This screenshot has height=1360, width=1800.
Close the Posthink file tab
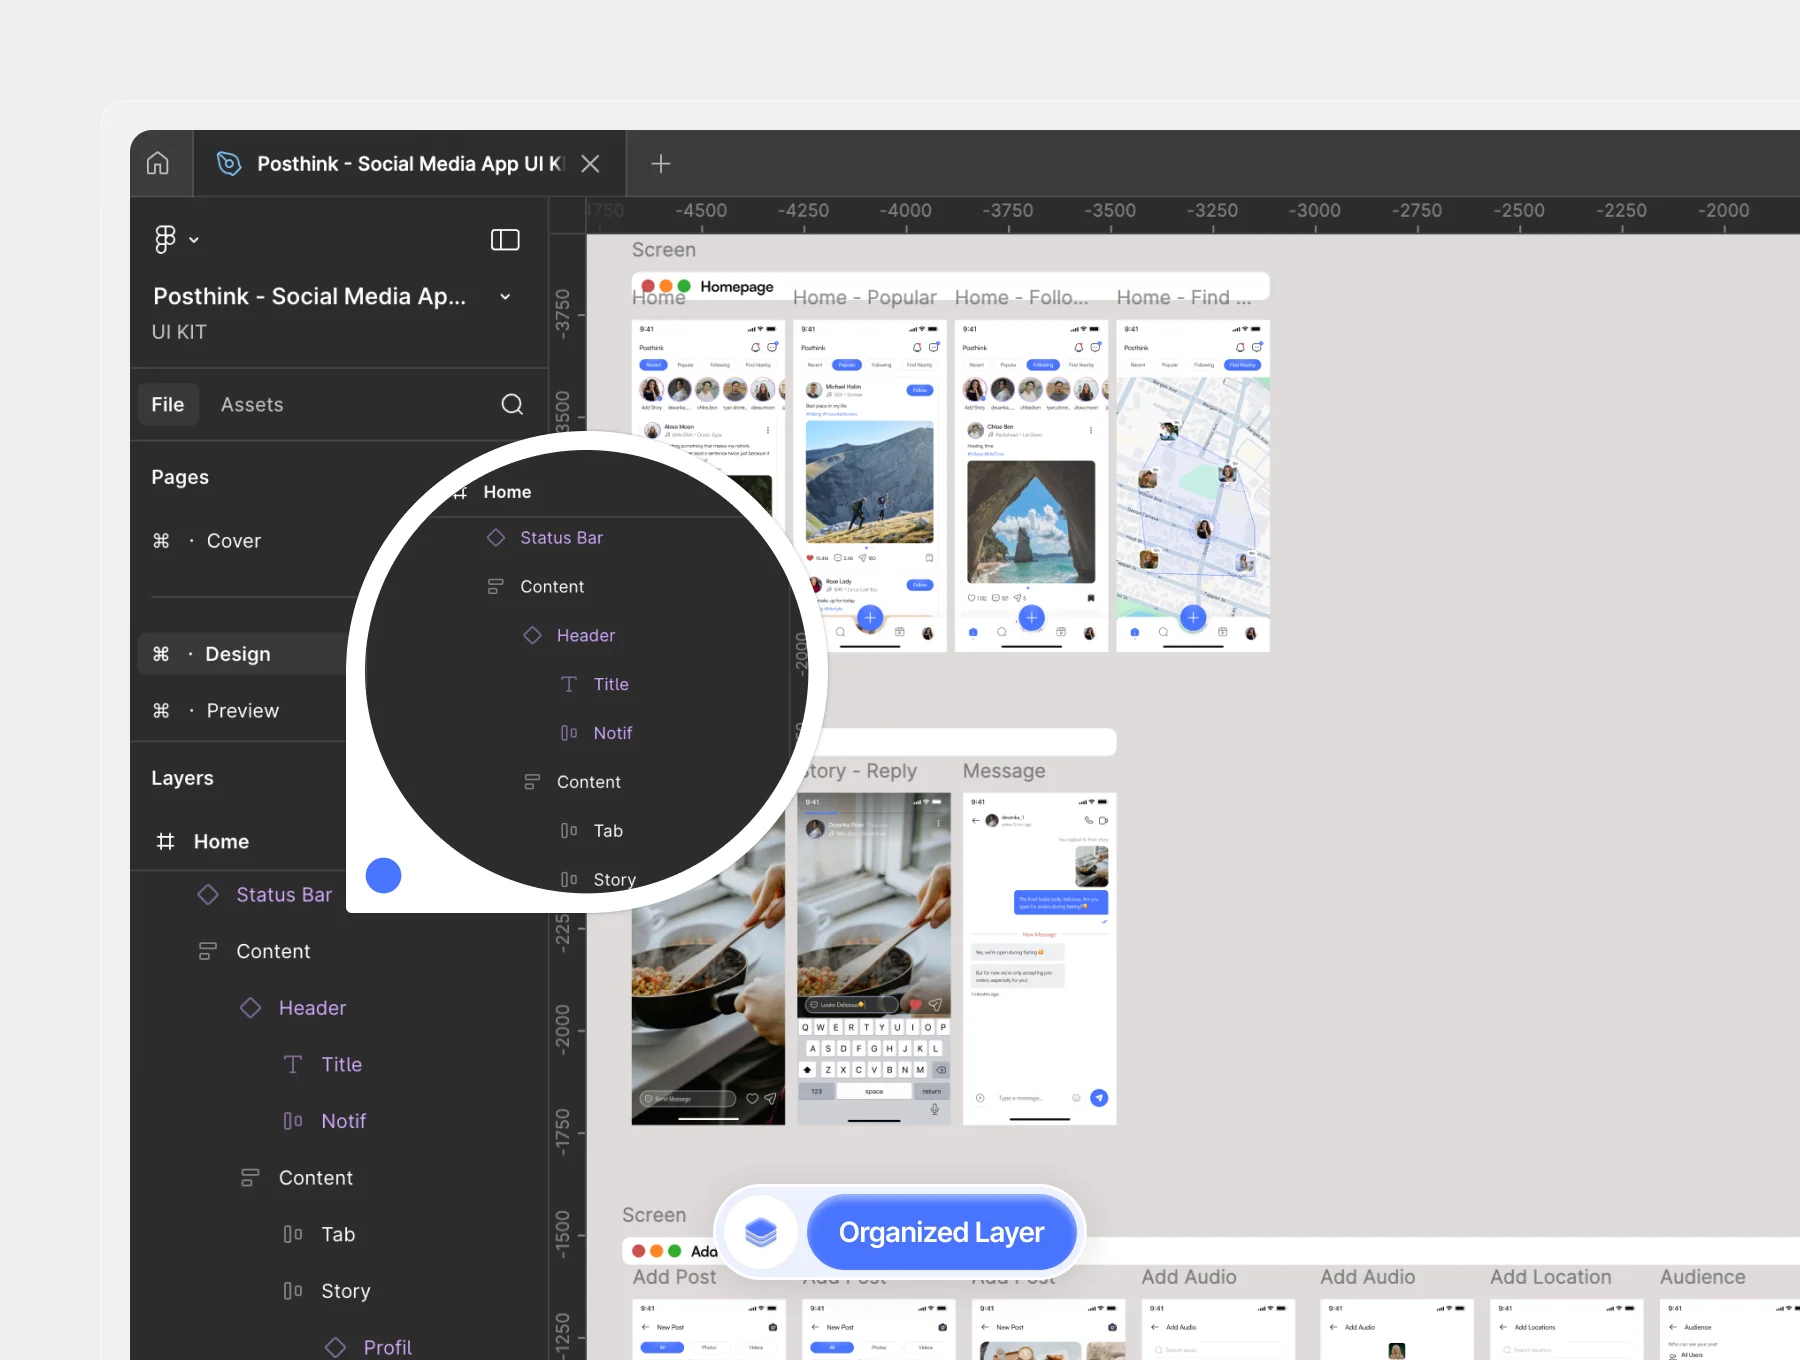[x=590, y=163]
